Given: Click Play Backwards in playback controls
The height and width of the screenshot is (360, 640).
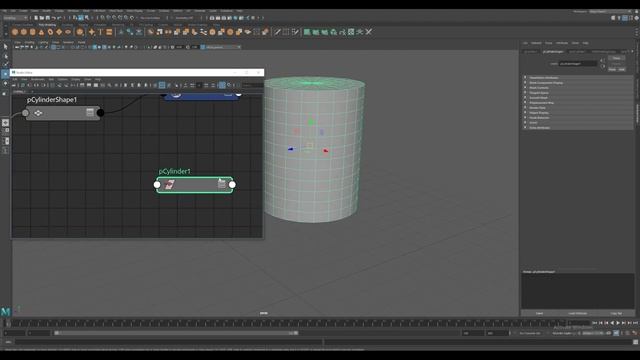Looking at the screenshot, I should point(612,323).
